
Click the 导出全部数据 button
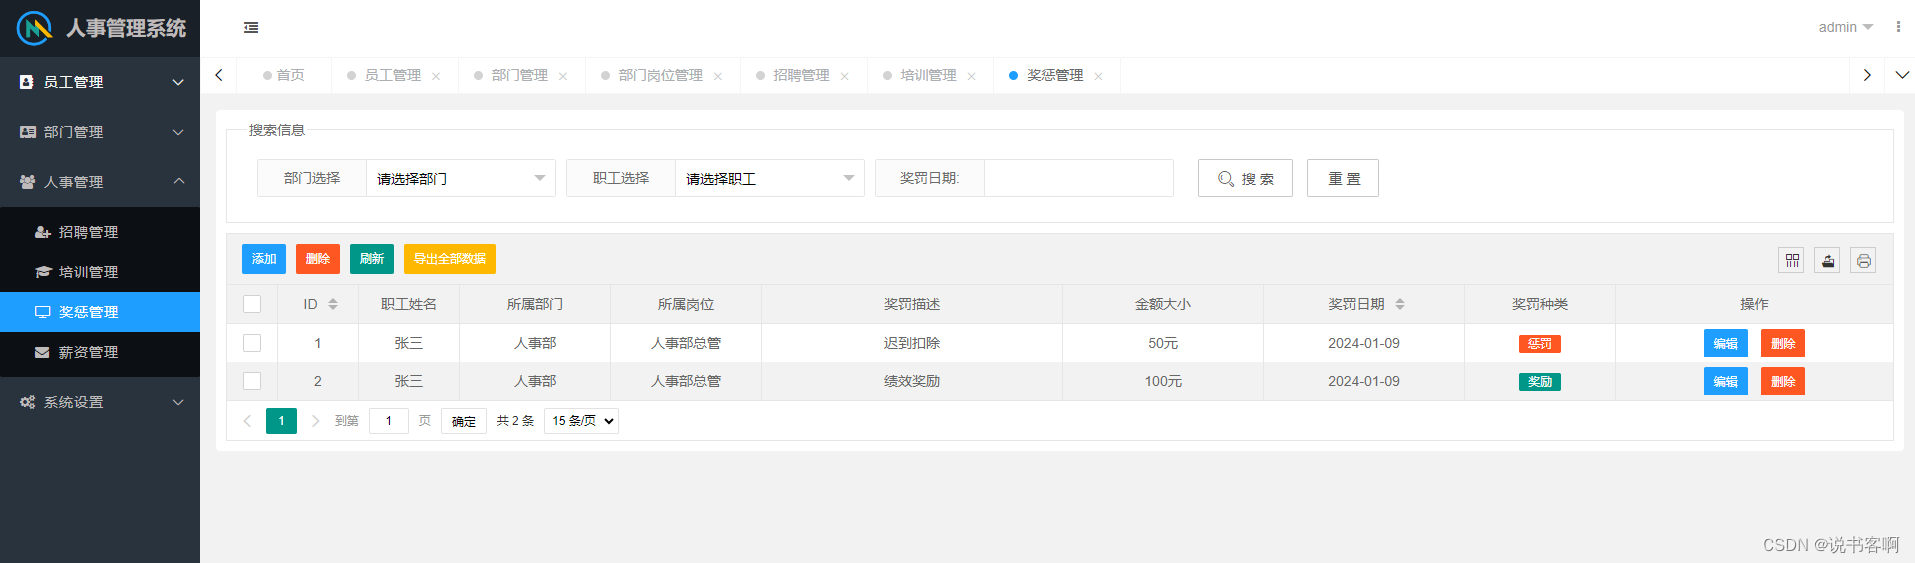point(450,259)
